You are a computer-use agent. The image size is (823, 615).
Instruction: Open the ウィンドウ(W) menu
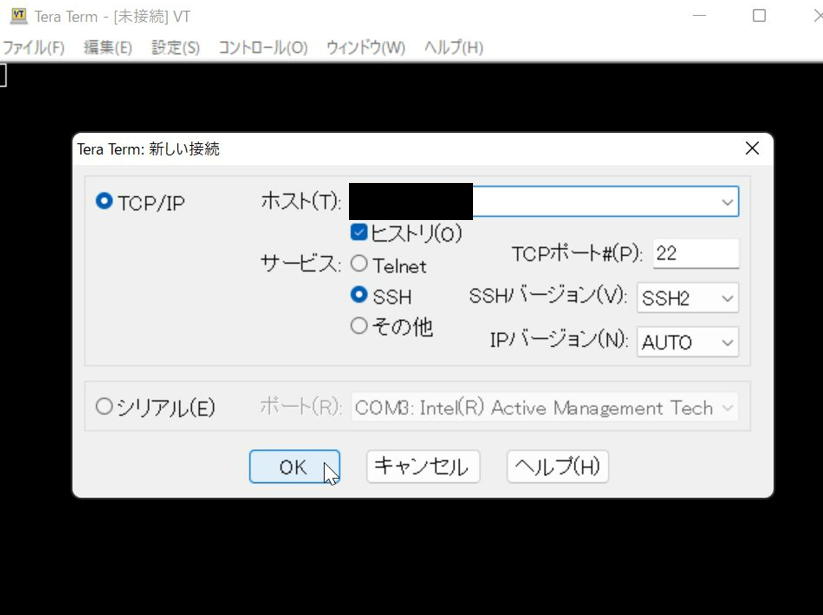[x=366, y=48]
